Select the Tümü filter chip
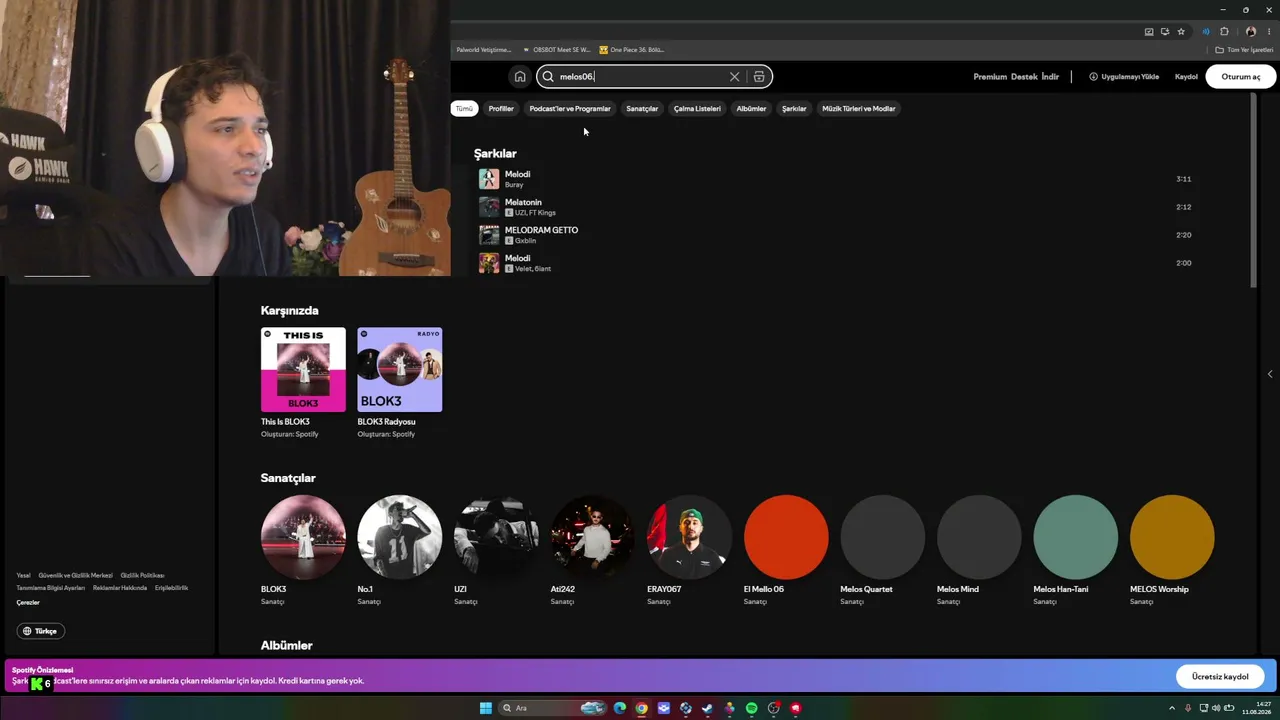Screen dimensions: 1280x720 click(x=464, y=108)
